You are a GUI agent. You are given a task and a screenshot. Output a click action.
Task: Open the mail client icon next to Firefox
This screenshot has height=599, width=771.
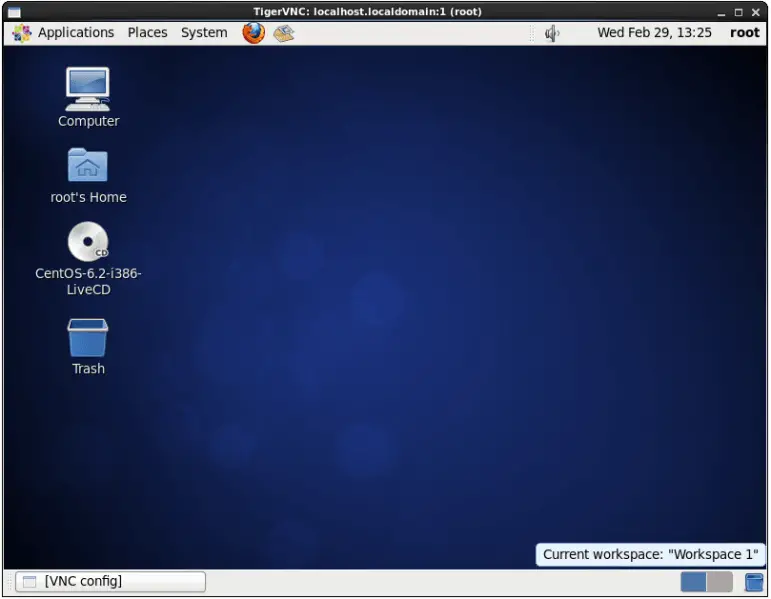coord(284,32)
